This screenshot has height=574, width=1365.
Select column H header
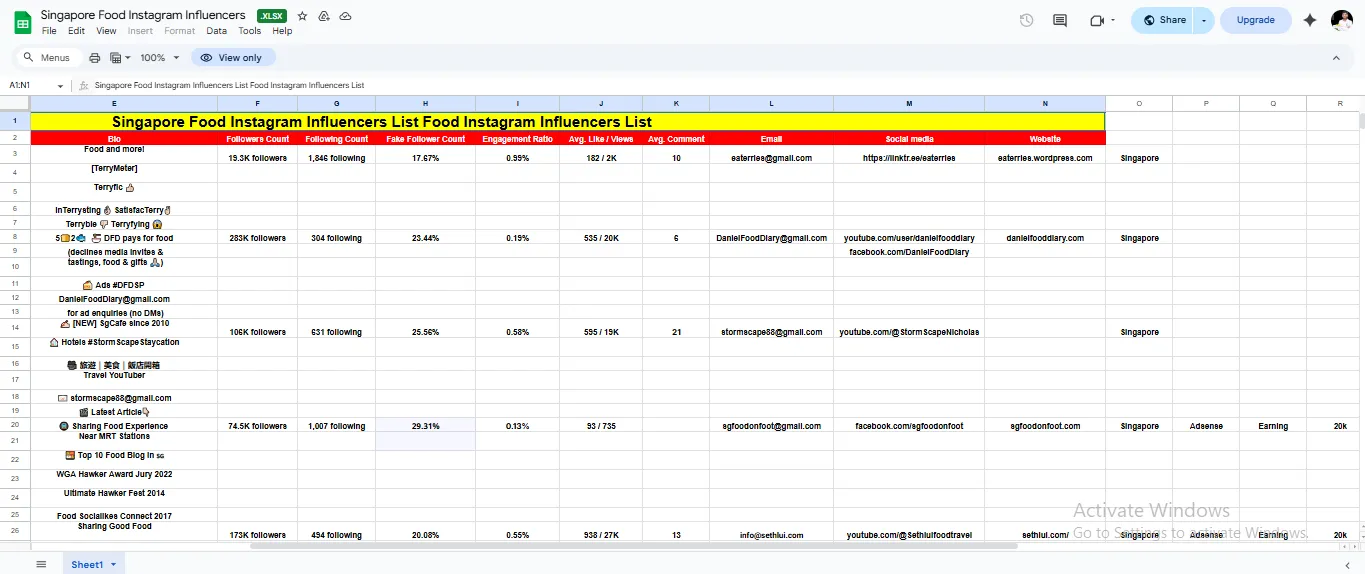coord(425,104)
